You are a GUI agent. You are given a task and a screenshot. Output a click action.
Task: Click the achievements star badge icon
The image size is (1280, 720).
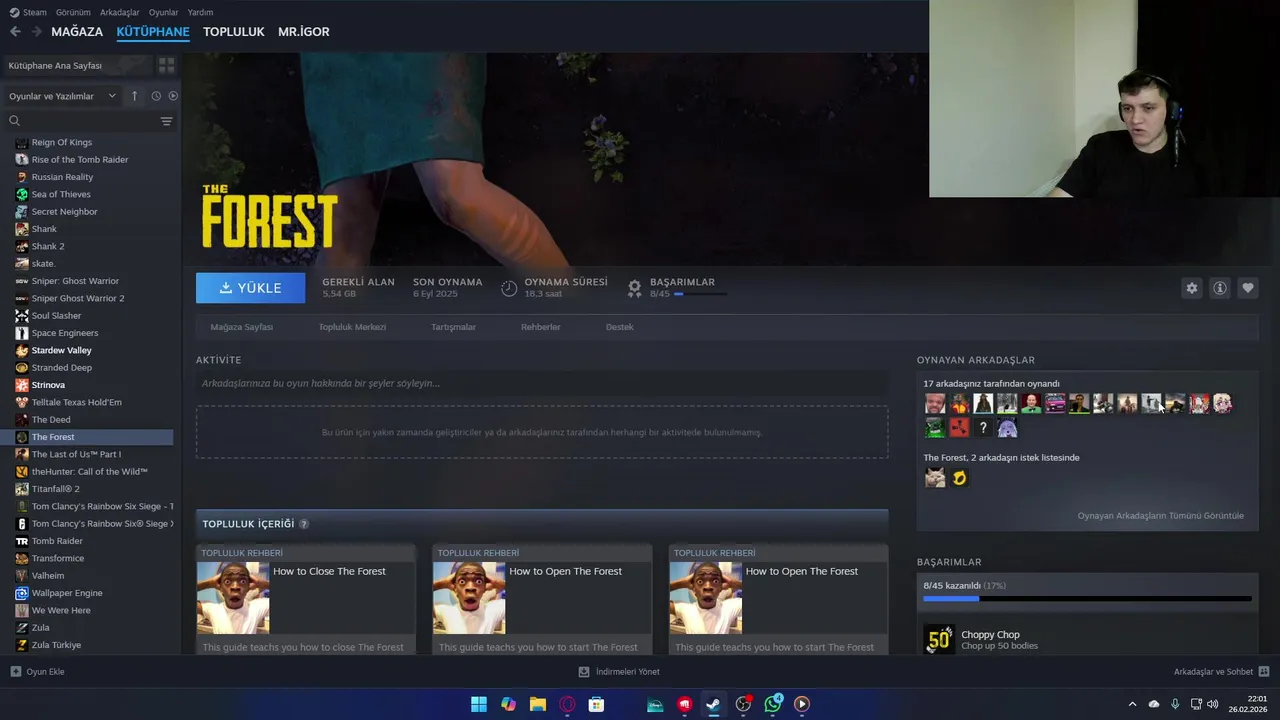click(x=634, y=288)
